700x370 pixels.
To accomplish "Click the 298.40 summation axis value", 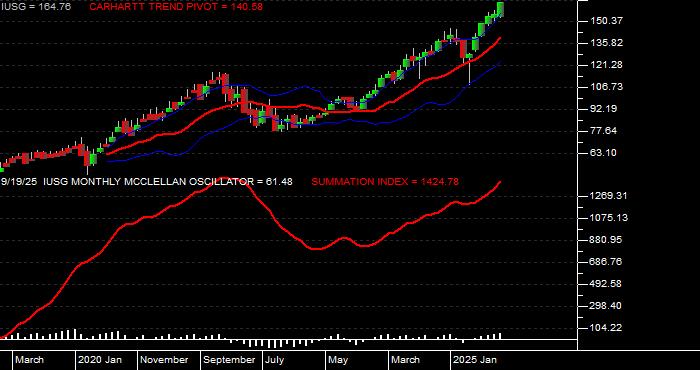I will [x=605, y=306].
